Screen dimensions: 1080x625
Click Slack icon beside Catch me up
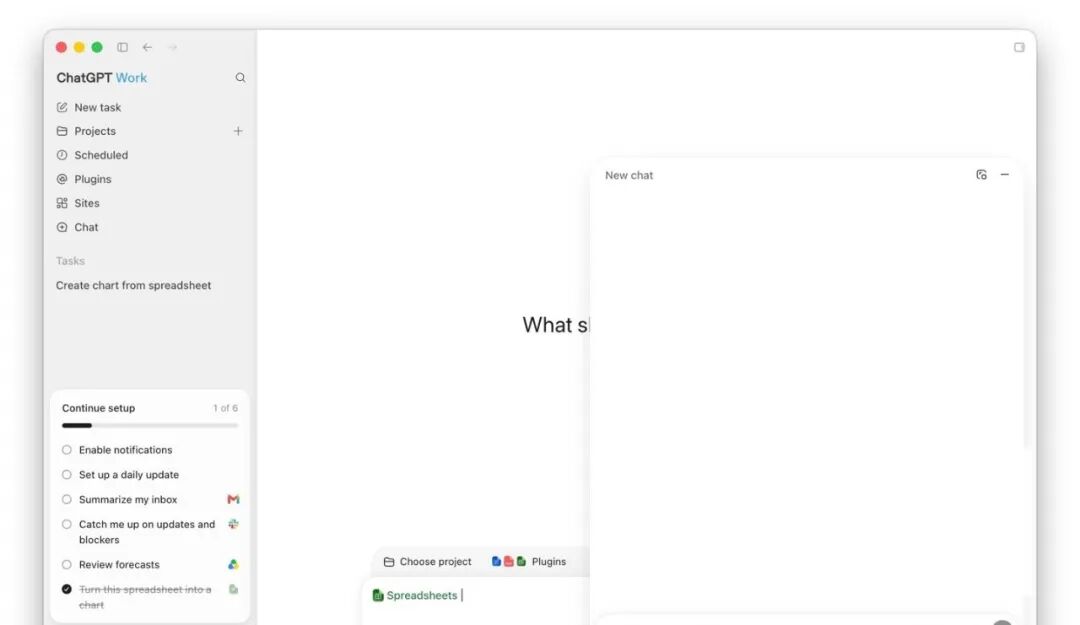pos(233,524)
